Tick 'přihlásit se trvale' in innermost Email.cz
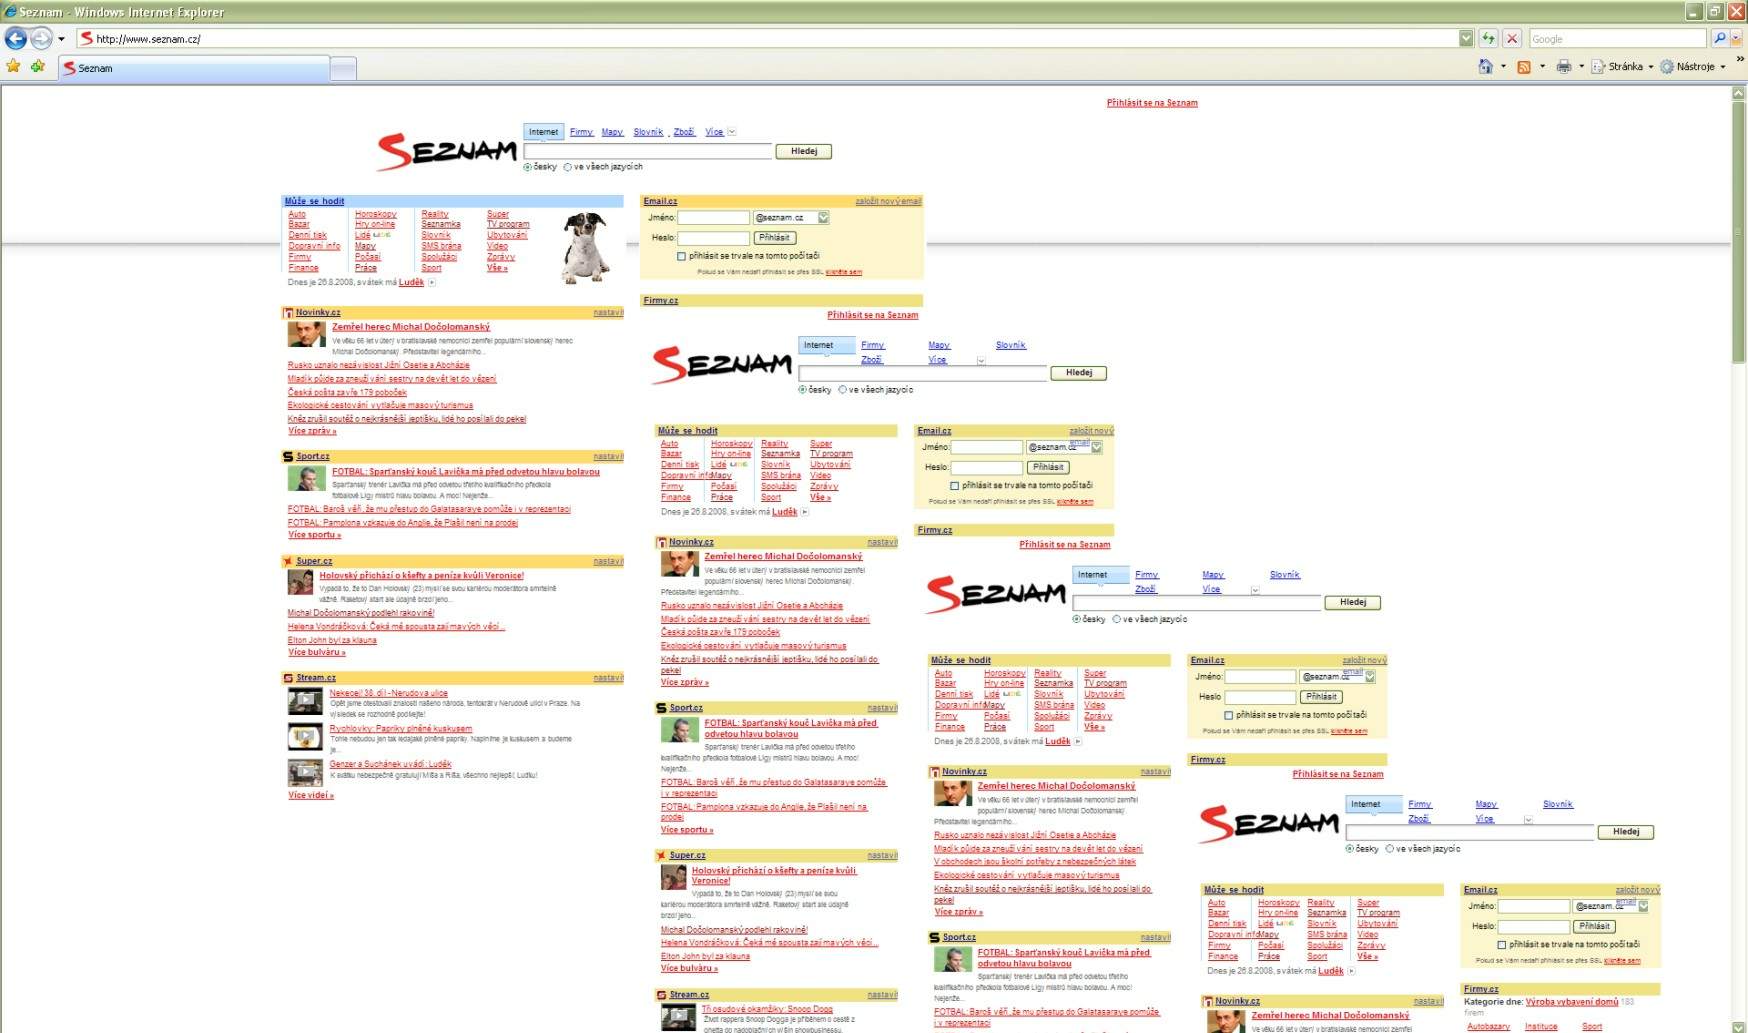The width and height of the screenshot is (1748, 1033). tap(1502, 945)
